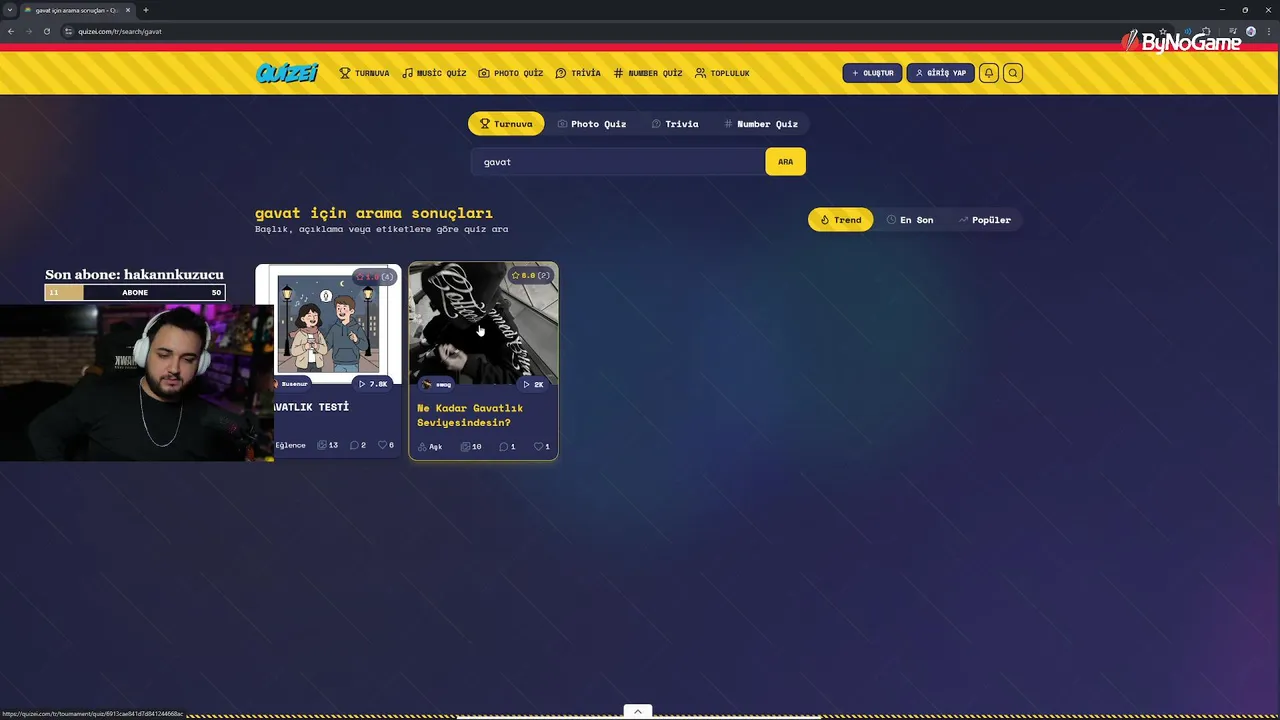Sort results by En Son

pyautogui.click(x=910, y=220)
